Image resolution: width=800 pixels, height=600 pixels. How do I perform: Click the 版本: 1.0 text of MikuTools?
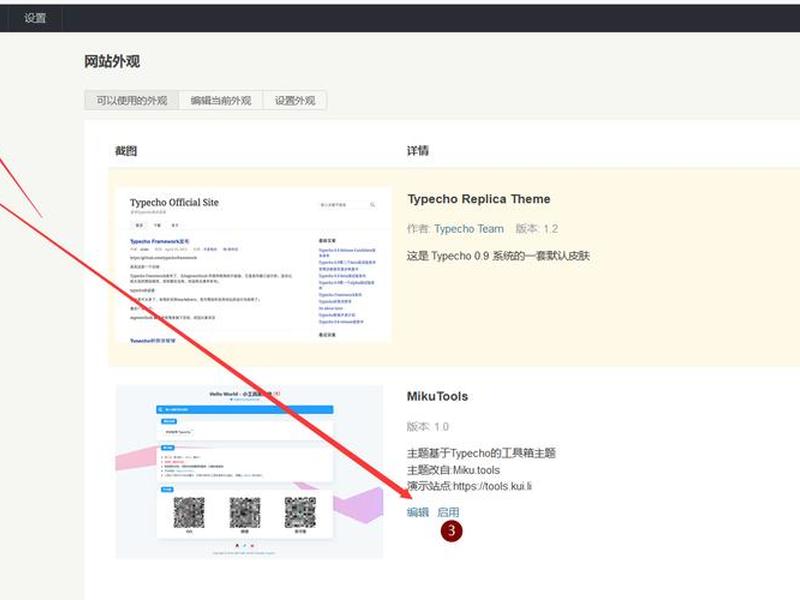[428, 427]
